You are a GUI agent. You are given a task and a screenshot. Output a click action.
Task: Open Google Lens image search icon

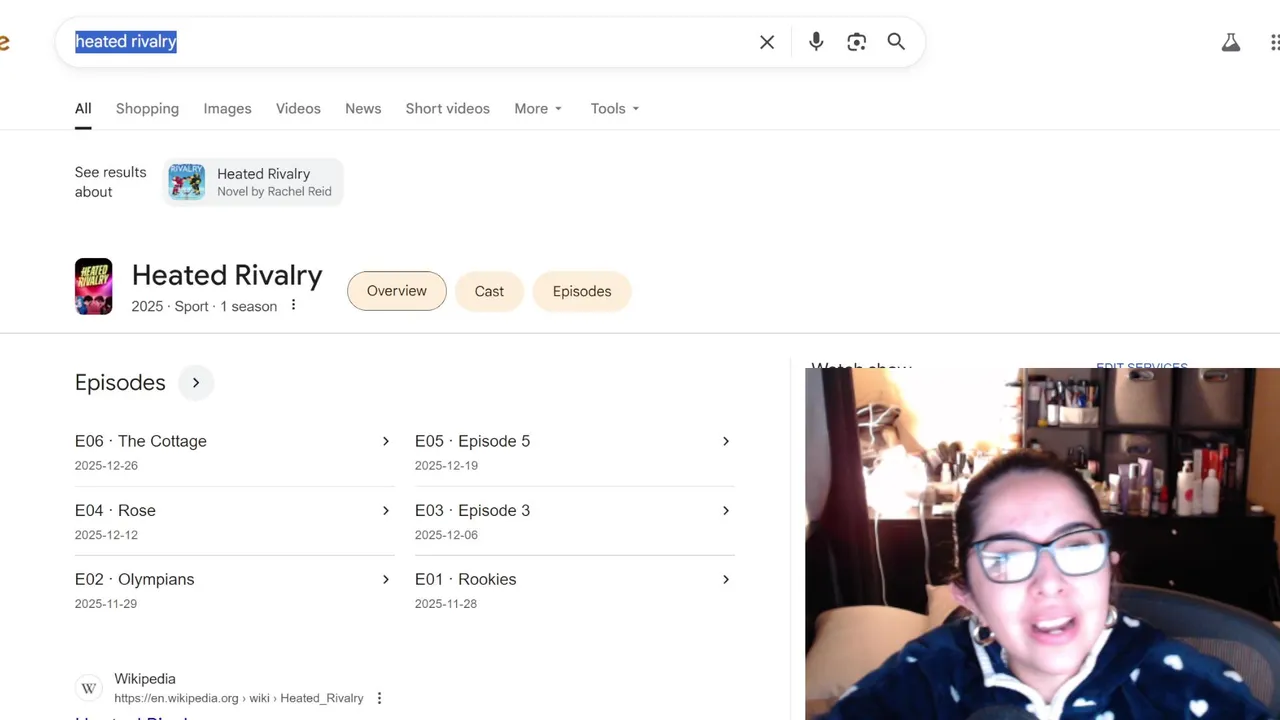856,42
